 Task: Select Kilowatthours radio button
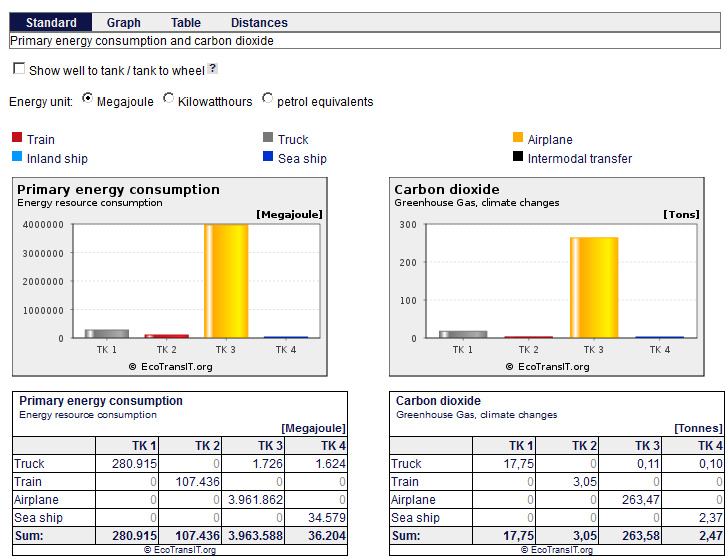click(168, 99)
